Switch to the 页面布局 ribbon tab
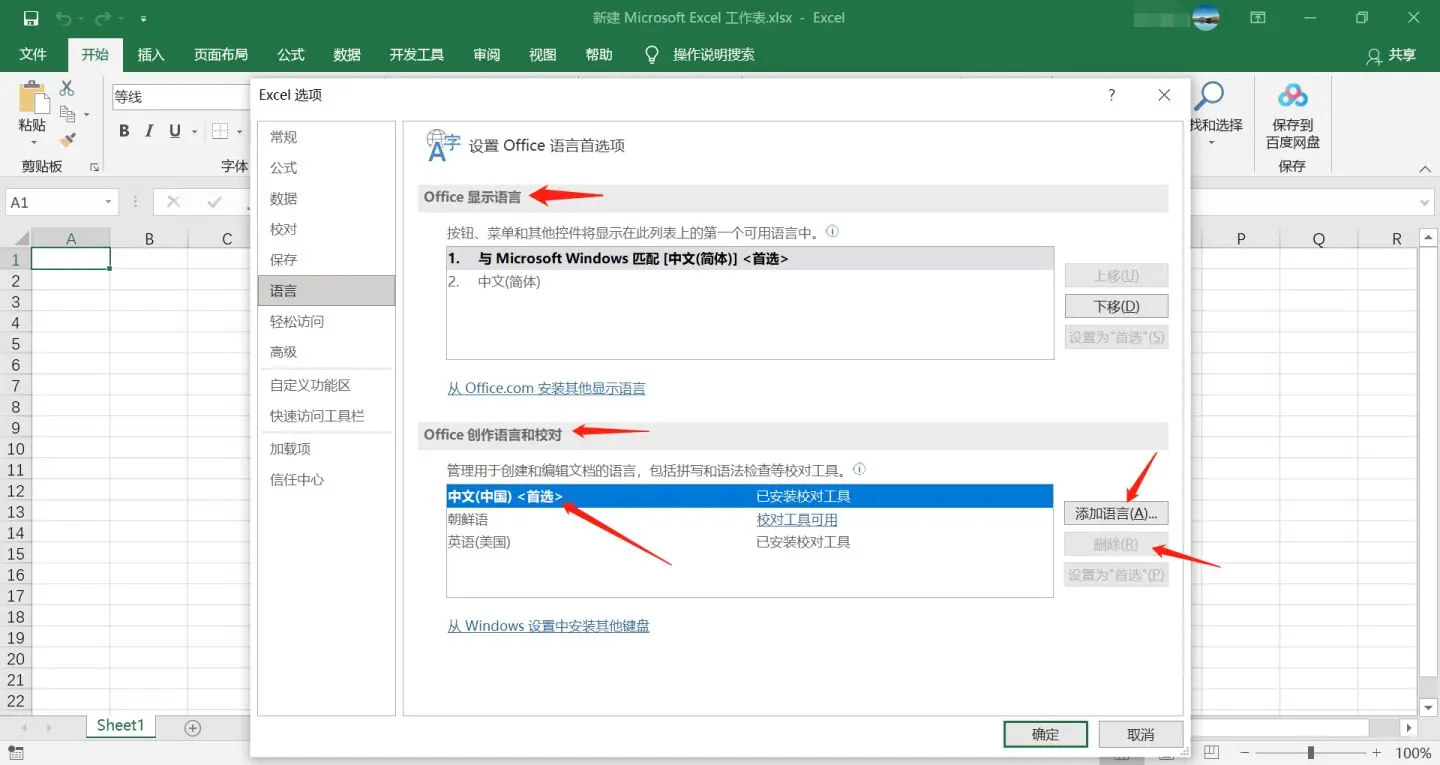Viewport: 1440px width, 765px height. click(x=221, y=55)
